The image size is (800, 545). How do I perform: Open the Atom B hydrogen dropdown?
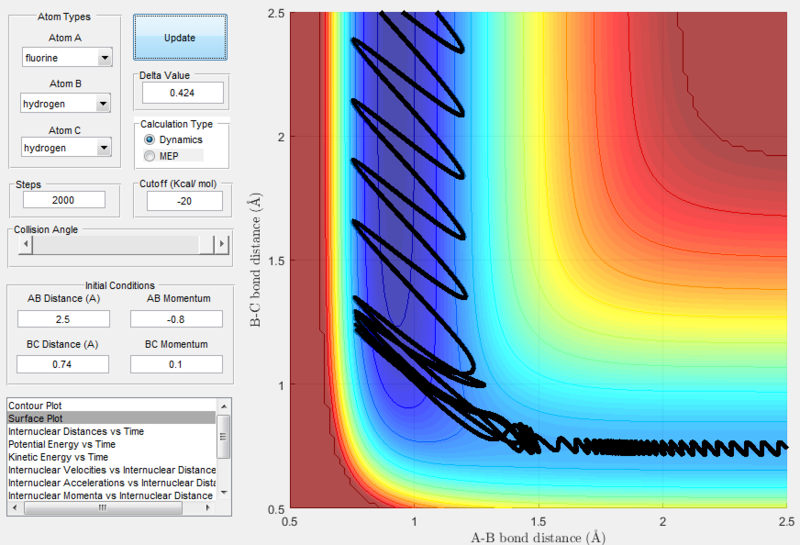[x=103, y=104]
